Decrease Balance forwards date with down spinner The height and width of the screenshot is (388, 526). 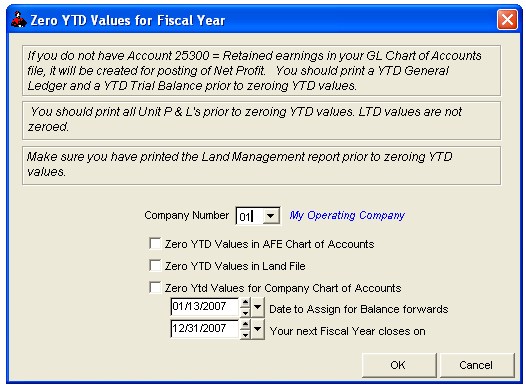(245, 312)
